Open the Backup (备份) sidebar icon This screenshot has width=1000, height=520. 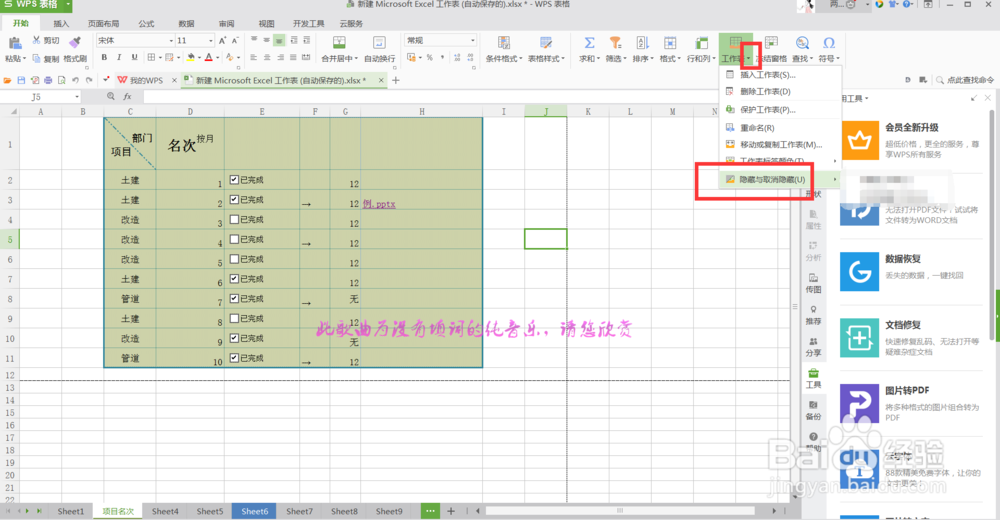tap(813, 410)
